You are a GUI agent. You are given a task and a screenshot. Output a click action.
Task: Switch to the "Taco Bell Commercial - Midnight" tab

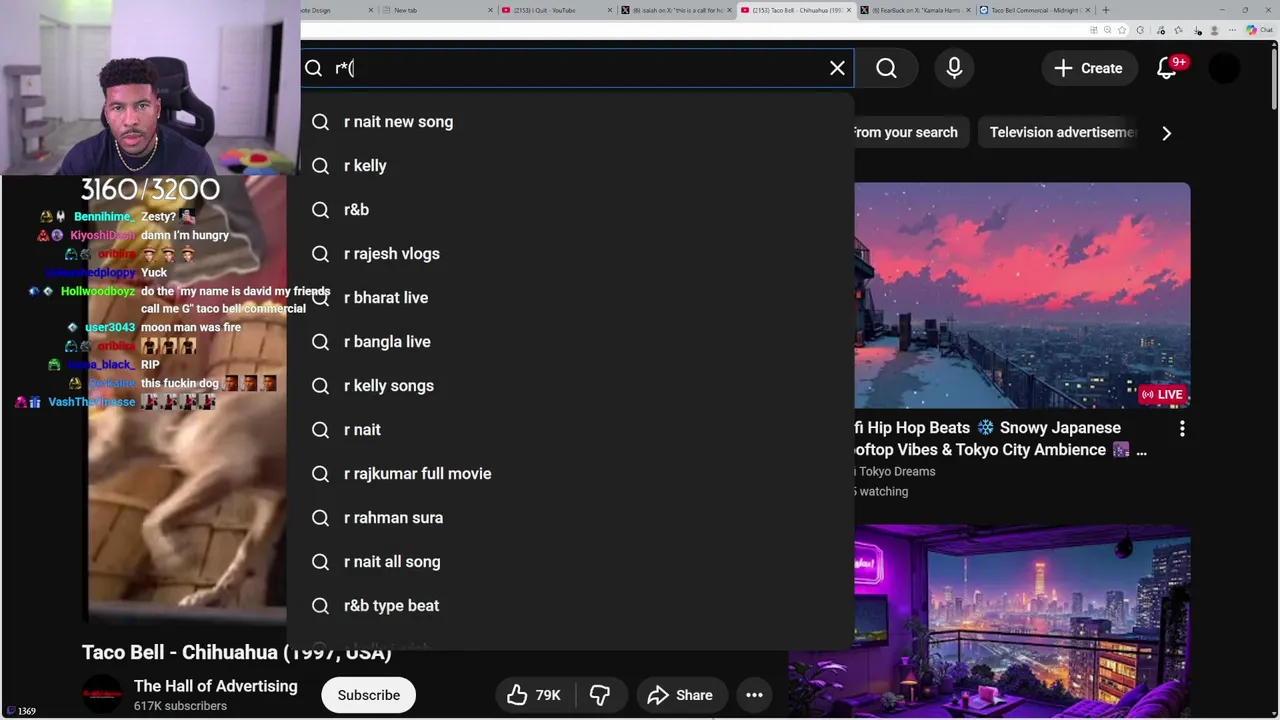[1035, 10]
